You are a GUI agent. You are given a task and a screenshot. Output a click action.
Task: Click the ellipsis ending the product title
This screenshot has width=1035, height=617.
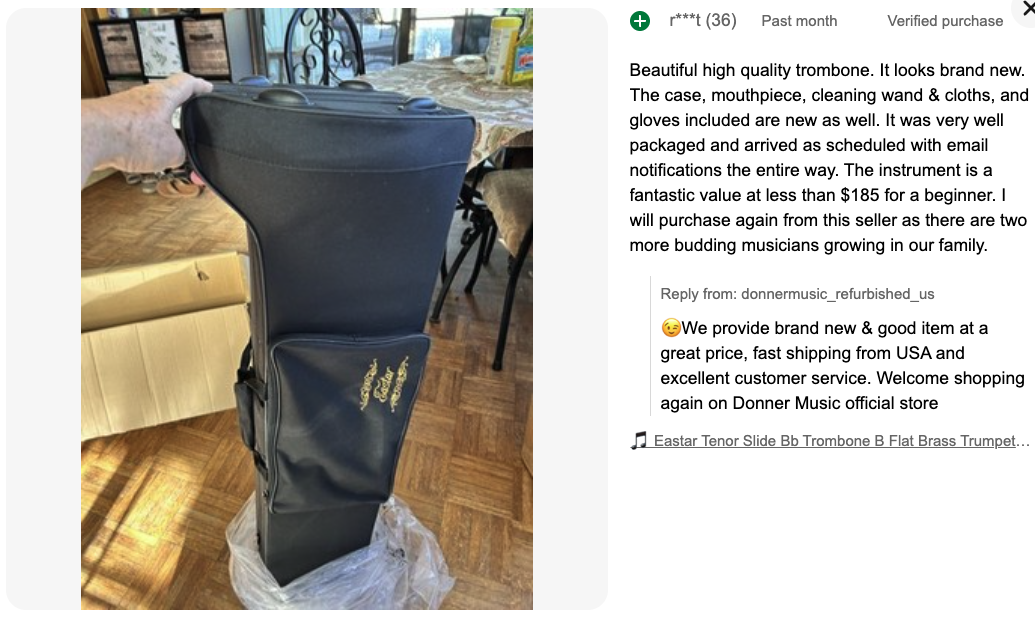(1022, 441)
